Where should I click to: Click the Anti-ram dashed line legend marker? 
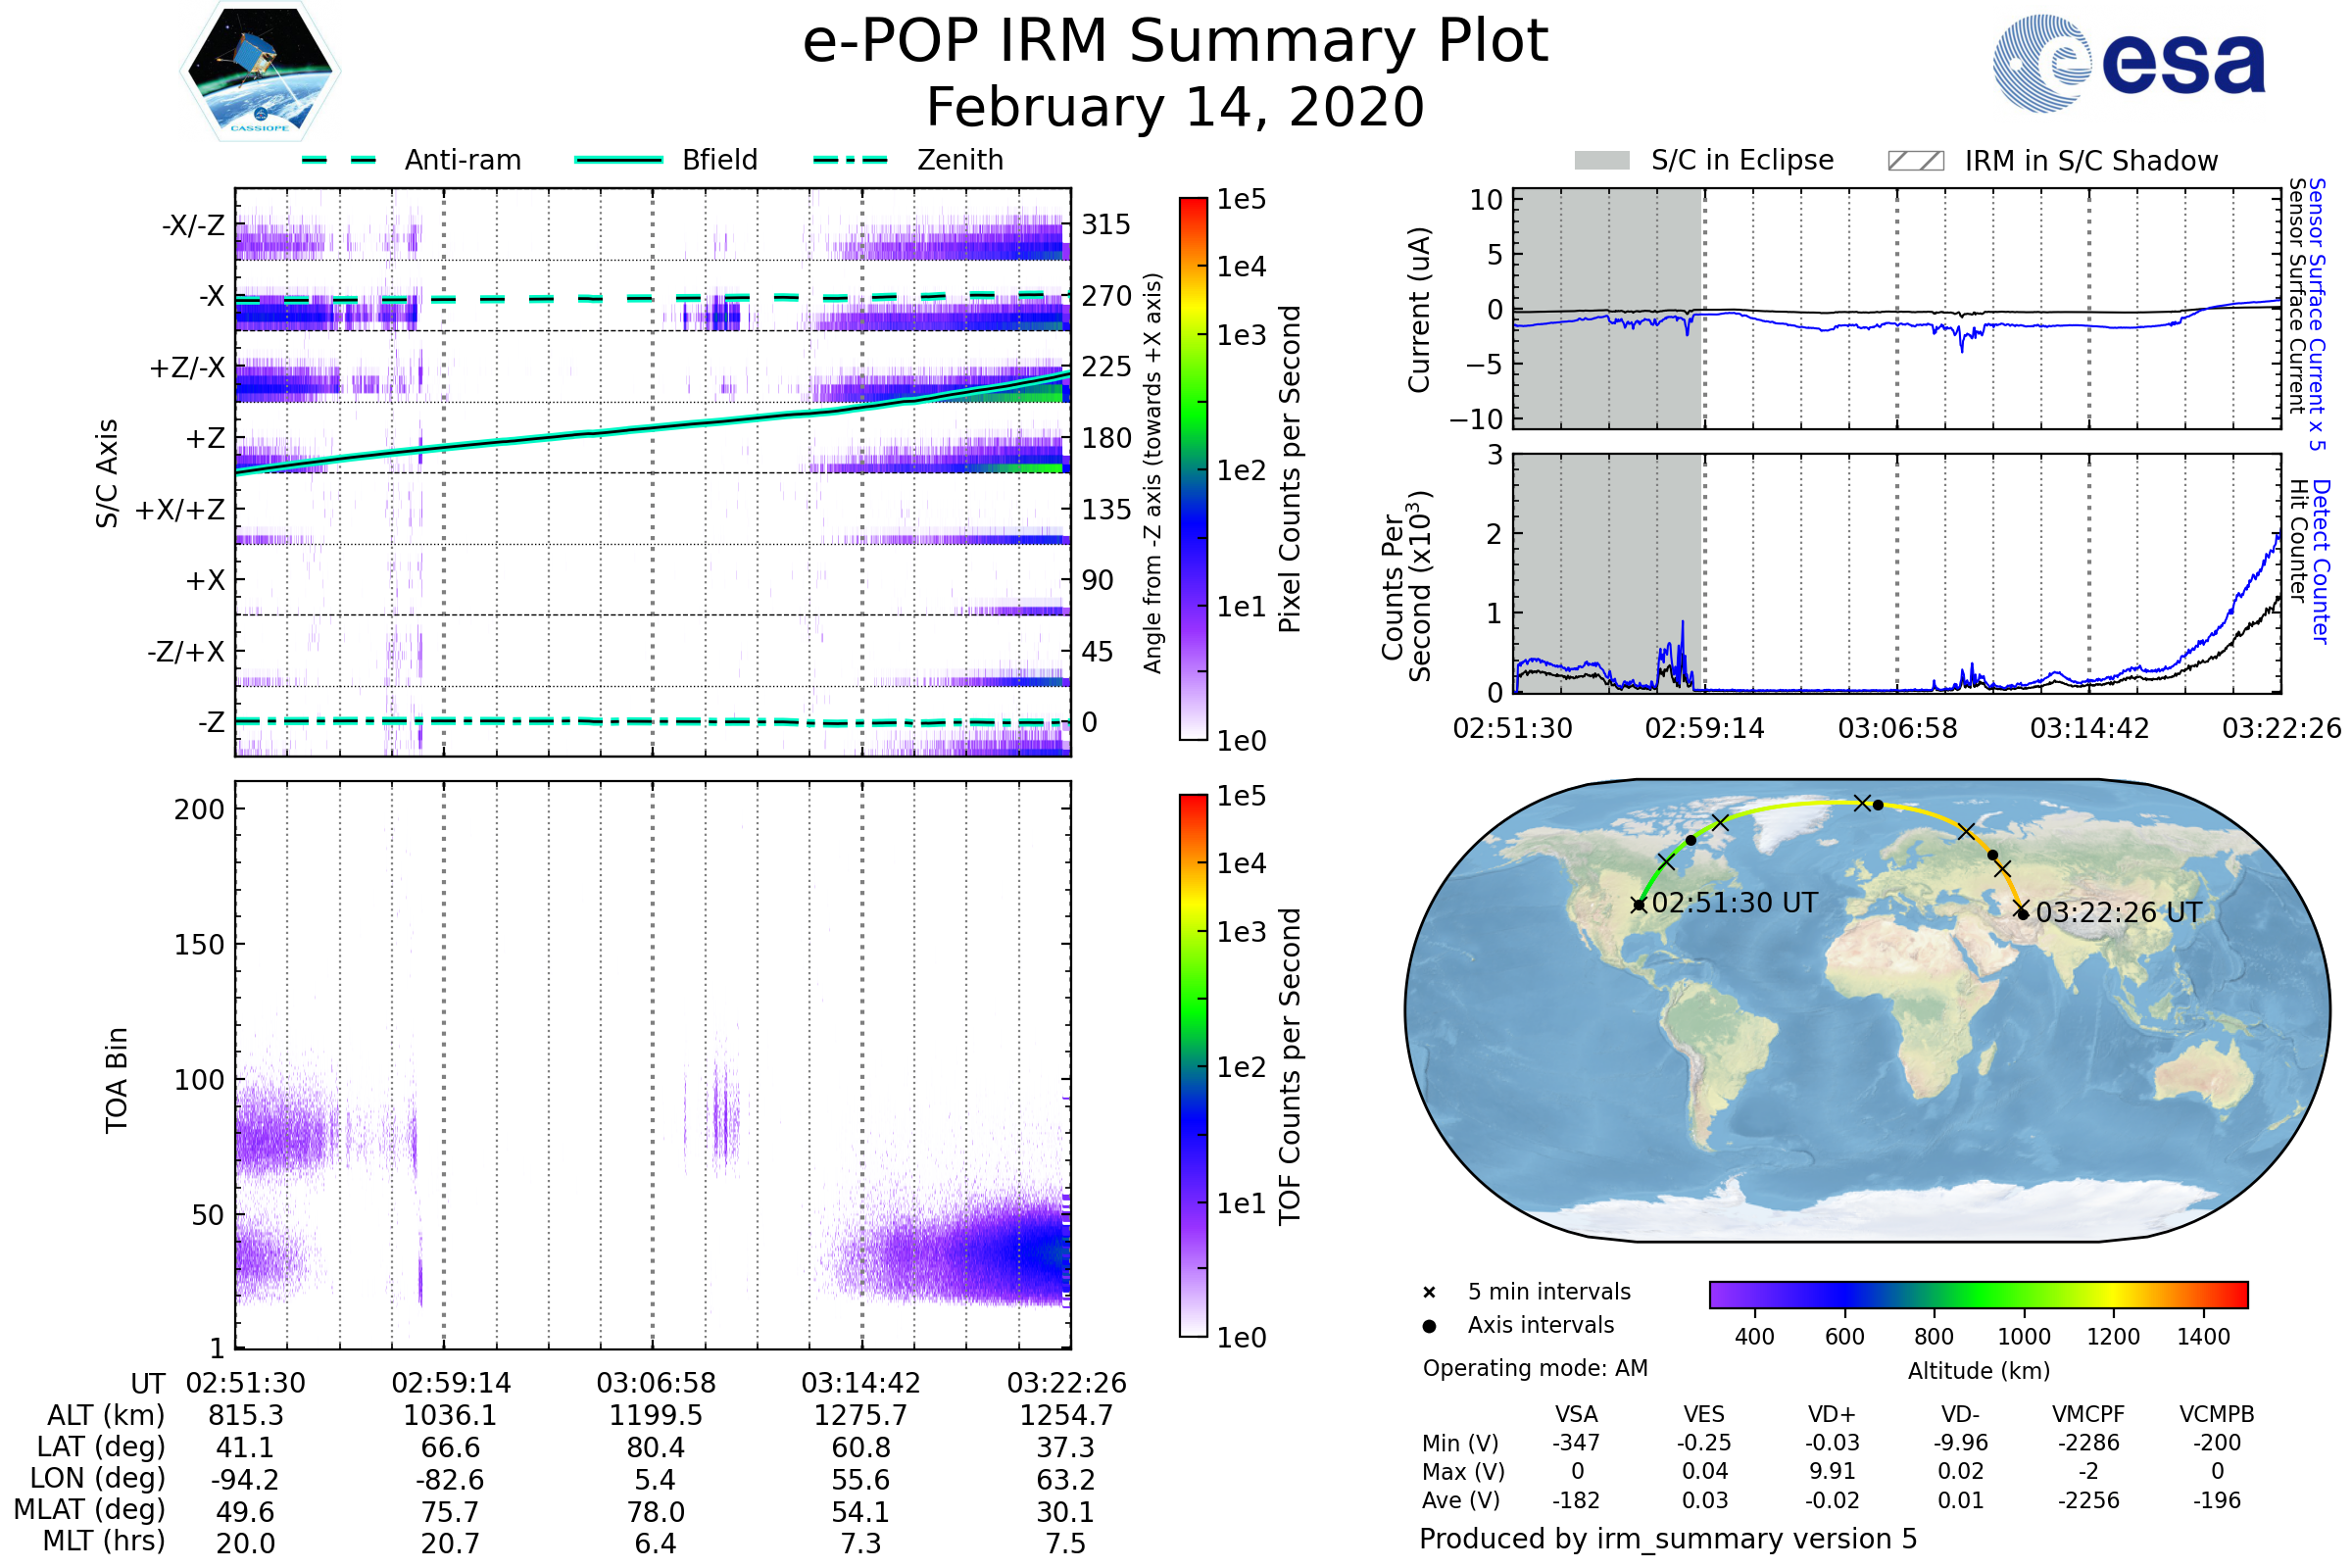click(339, 160)
